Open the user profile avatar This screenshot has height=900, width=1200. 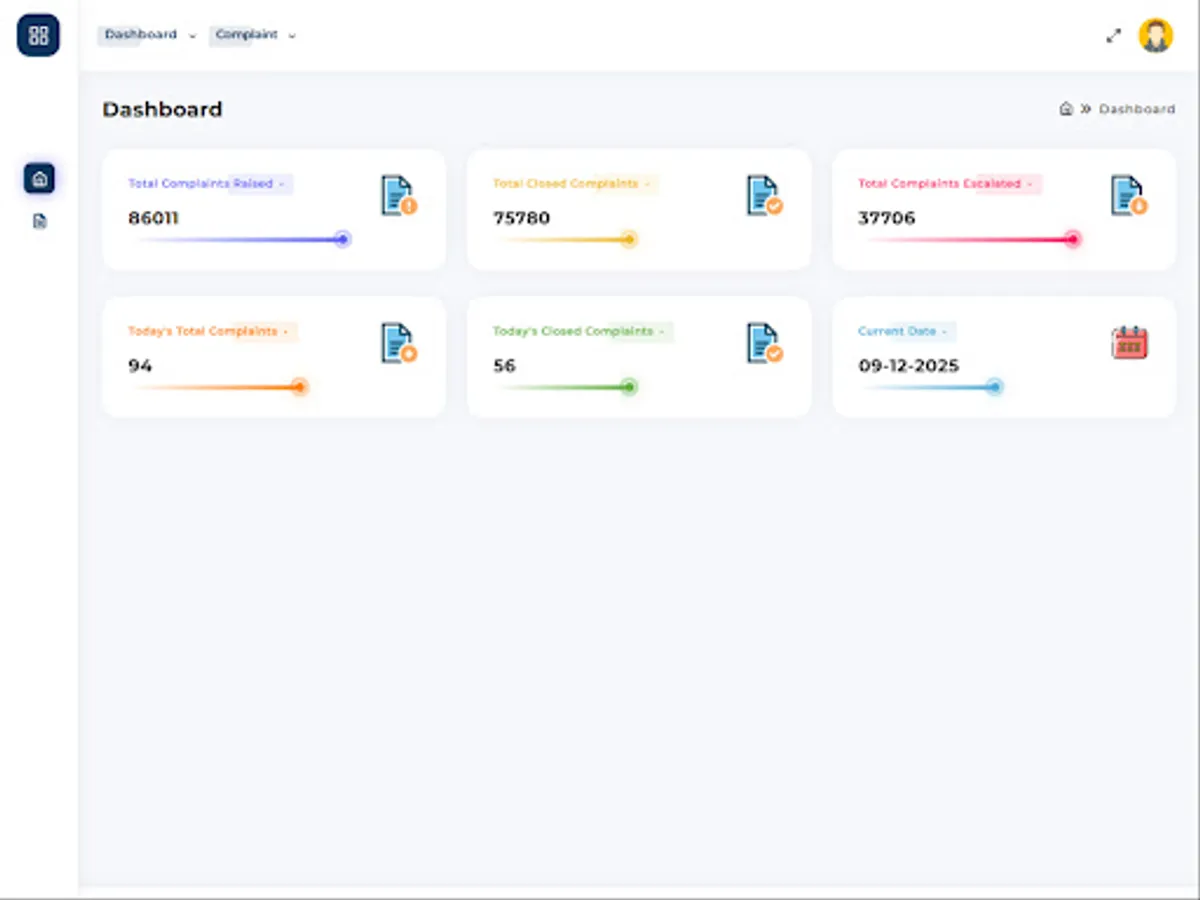1155,35
